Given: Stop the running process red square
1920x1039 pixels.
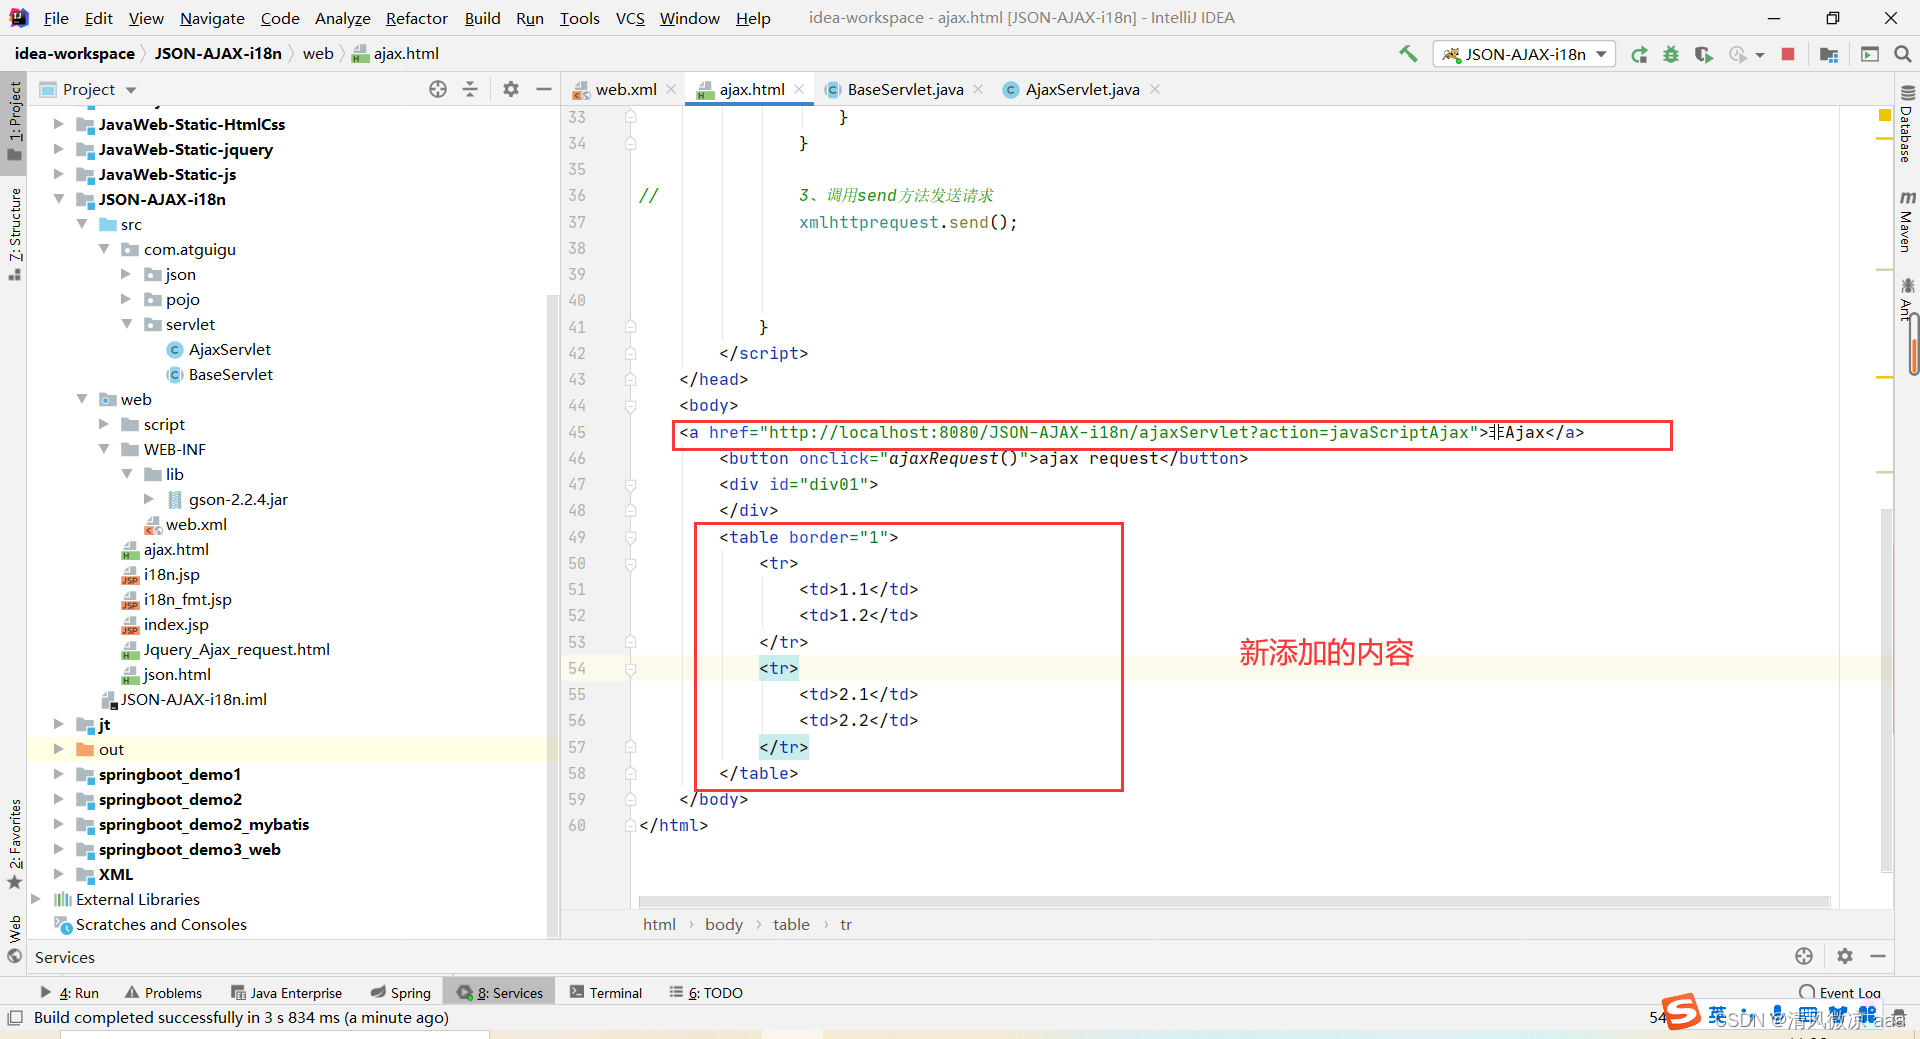Looking at the screenshot, I should [1788, 54].
